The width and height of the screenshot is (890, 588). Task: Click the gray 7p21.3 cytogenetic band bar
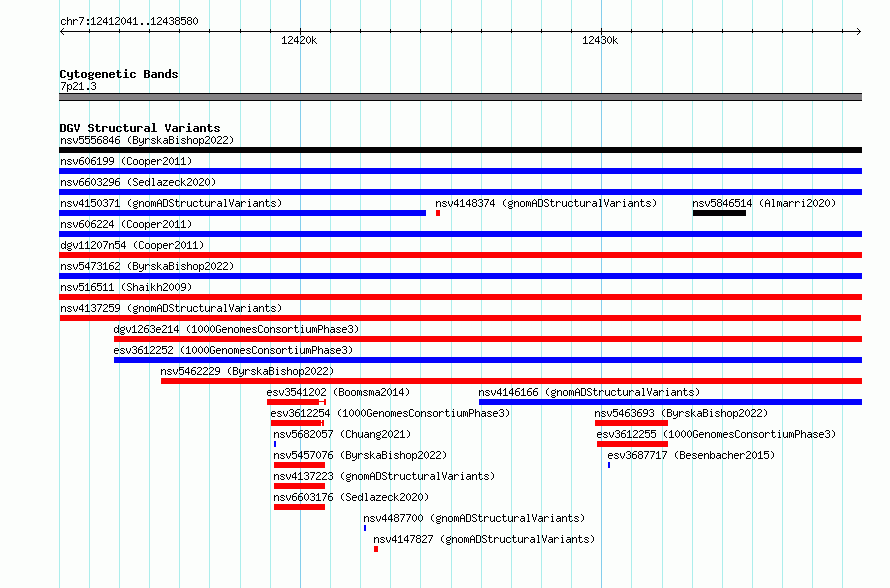point(460,97)
